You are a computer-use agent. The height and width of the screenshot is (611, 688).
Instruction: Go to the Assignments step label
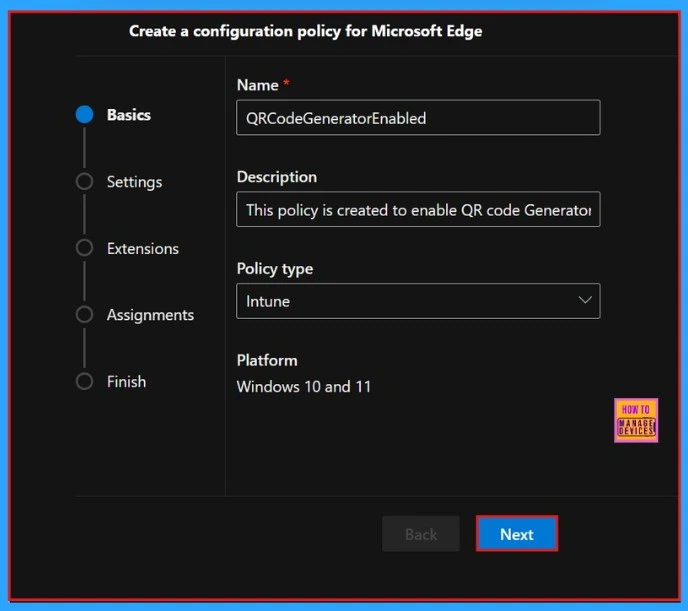pos(150,315)
